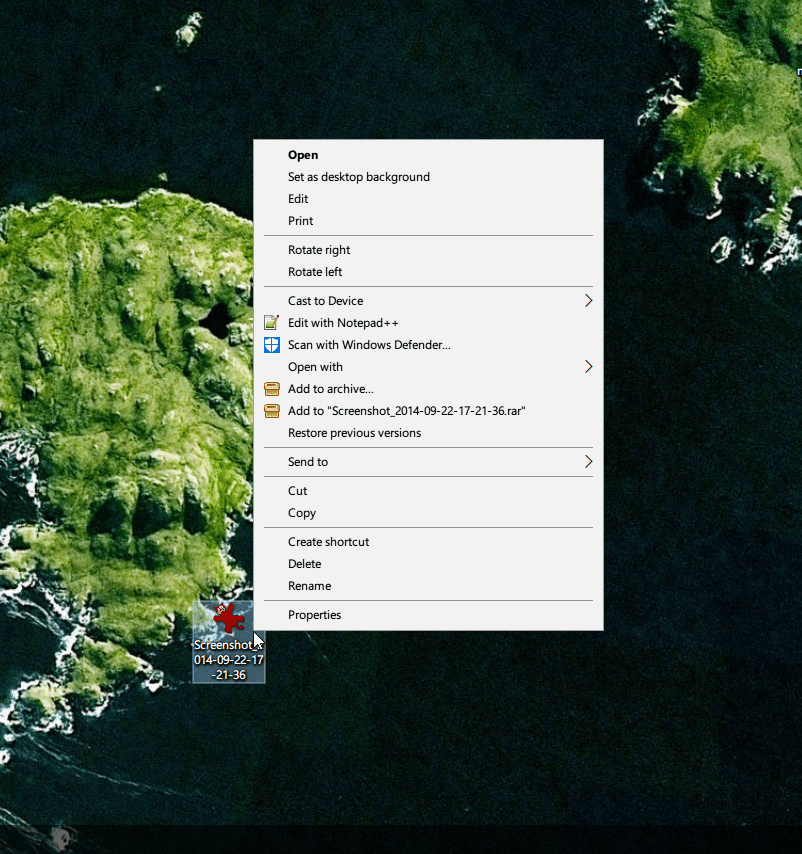Image resolution: width=802 pixels, height=854 pixels.
Task: Click the Notepad++ icon in the menu
Action: [272, 323]
